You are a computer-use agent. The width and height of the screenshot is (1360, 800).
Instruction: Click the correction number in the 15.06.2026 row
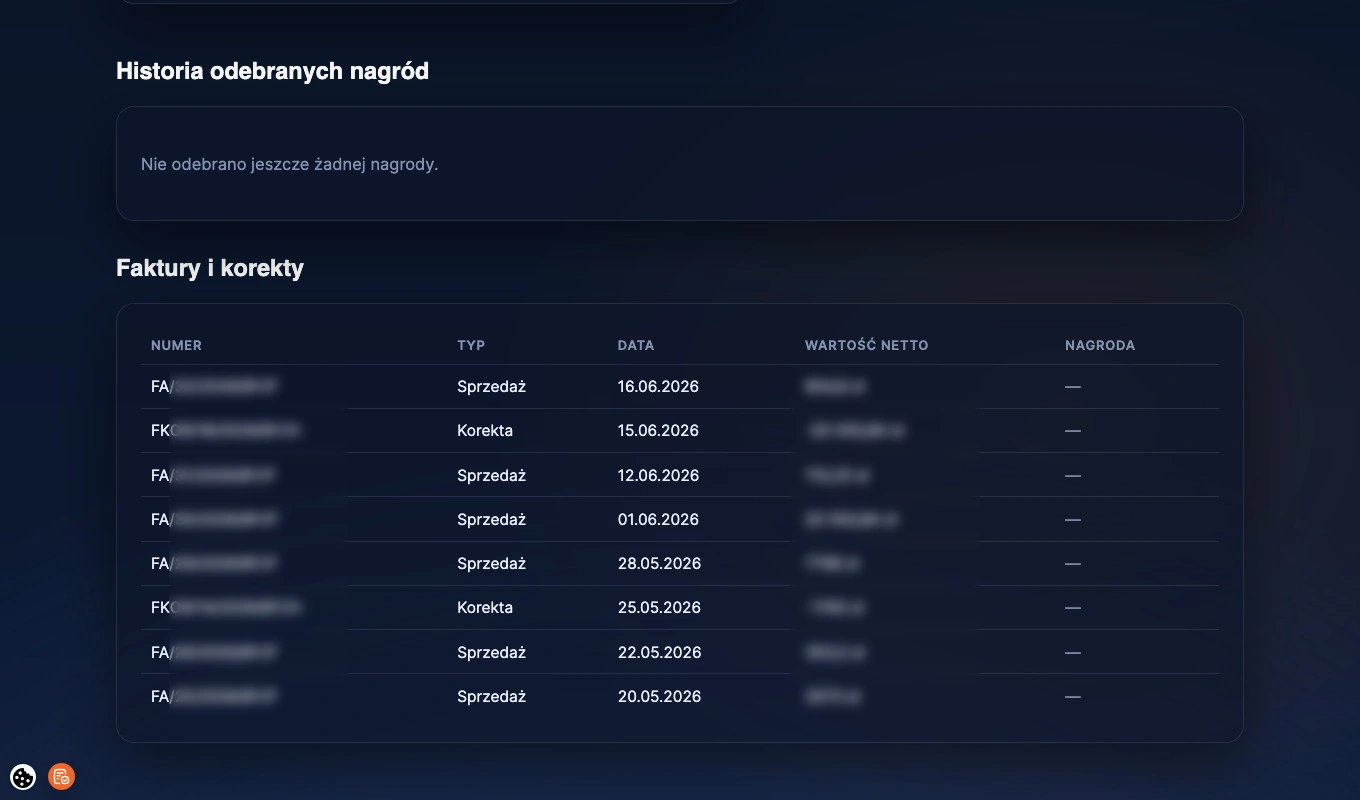[x=226, y=431]
